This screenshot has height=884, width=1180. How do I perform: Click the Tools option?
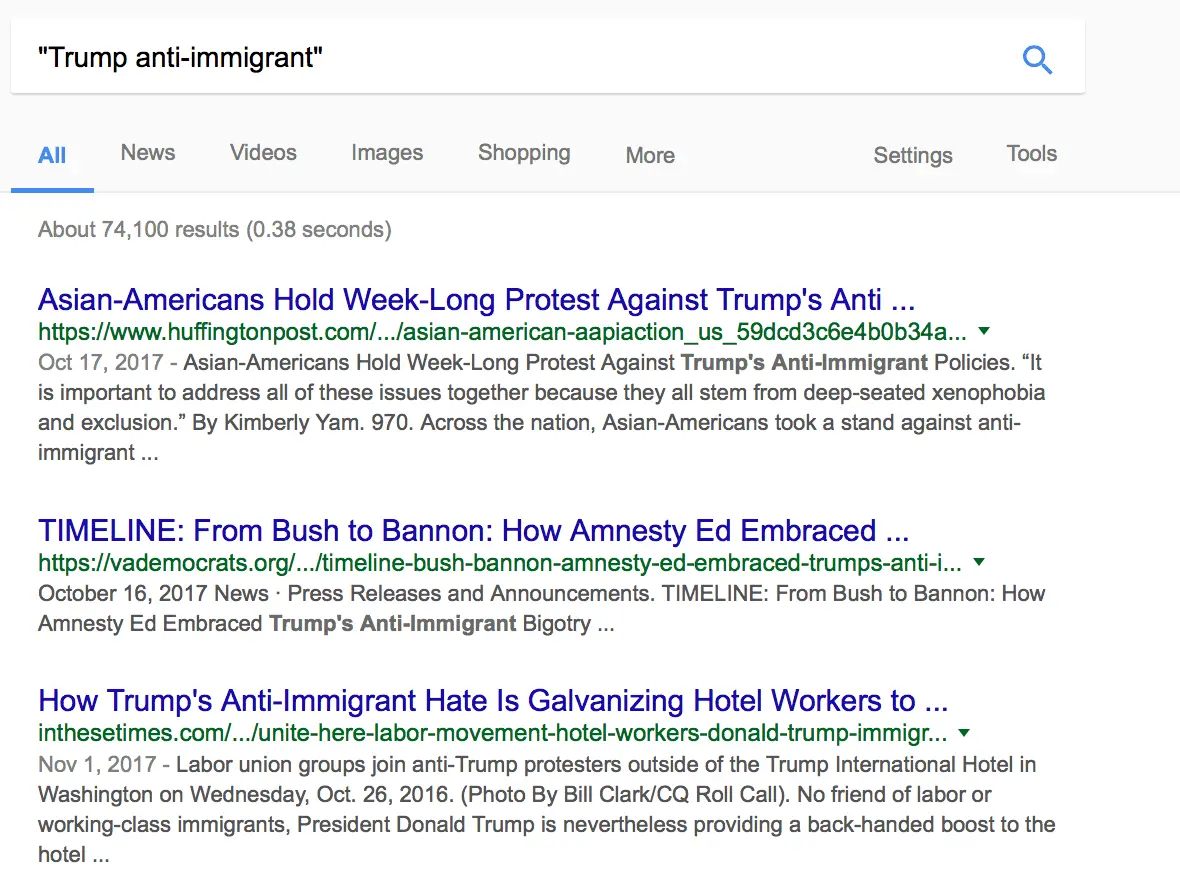pos(1031,154)
